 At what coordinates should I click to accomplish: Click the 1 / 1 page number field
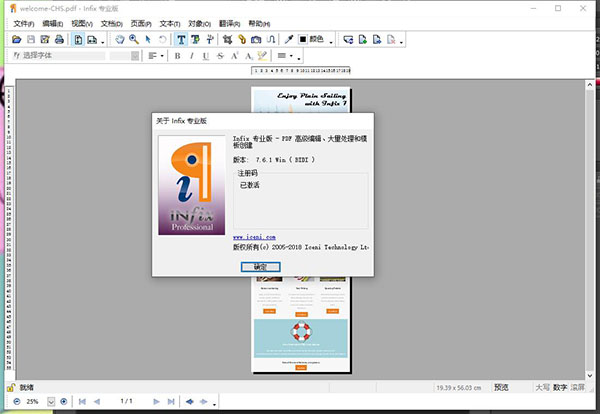point(126,401)
